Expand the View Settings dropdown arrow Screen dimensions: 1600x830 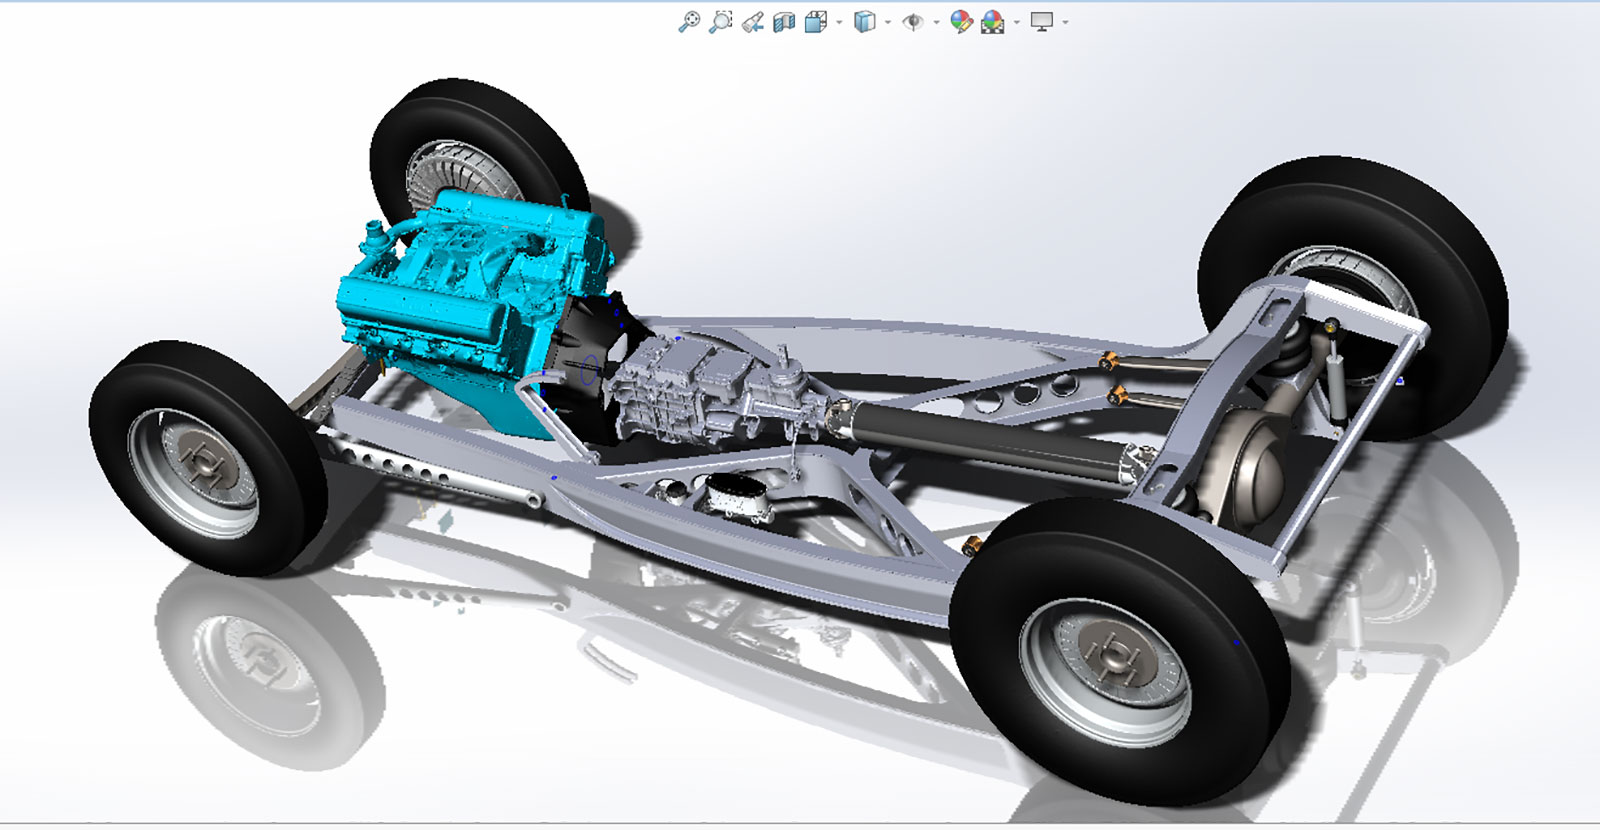pos(1066,22)
